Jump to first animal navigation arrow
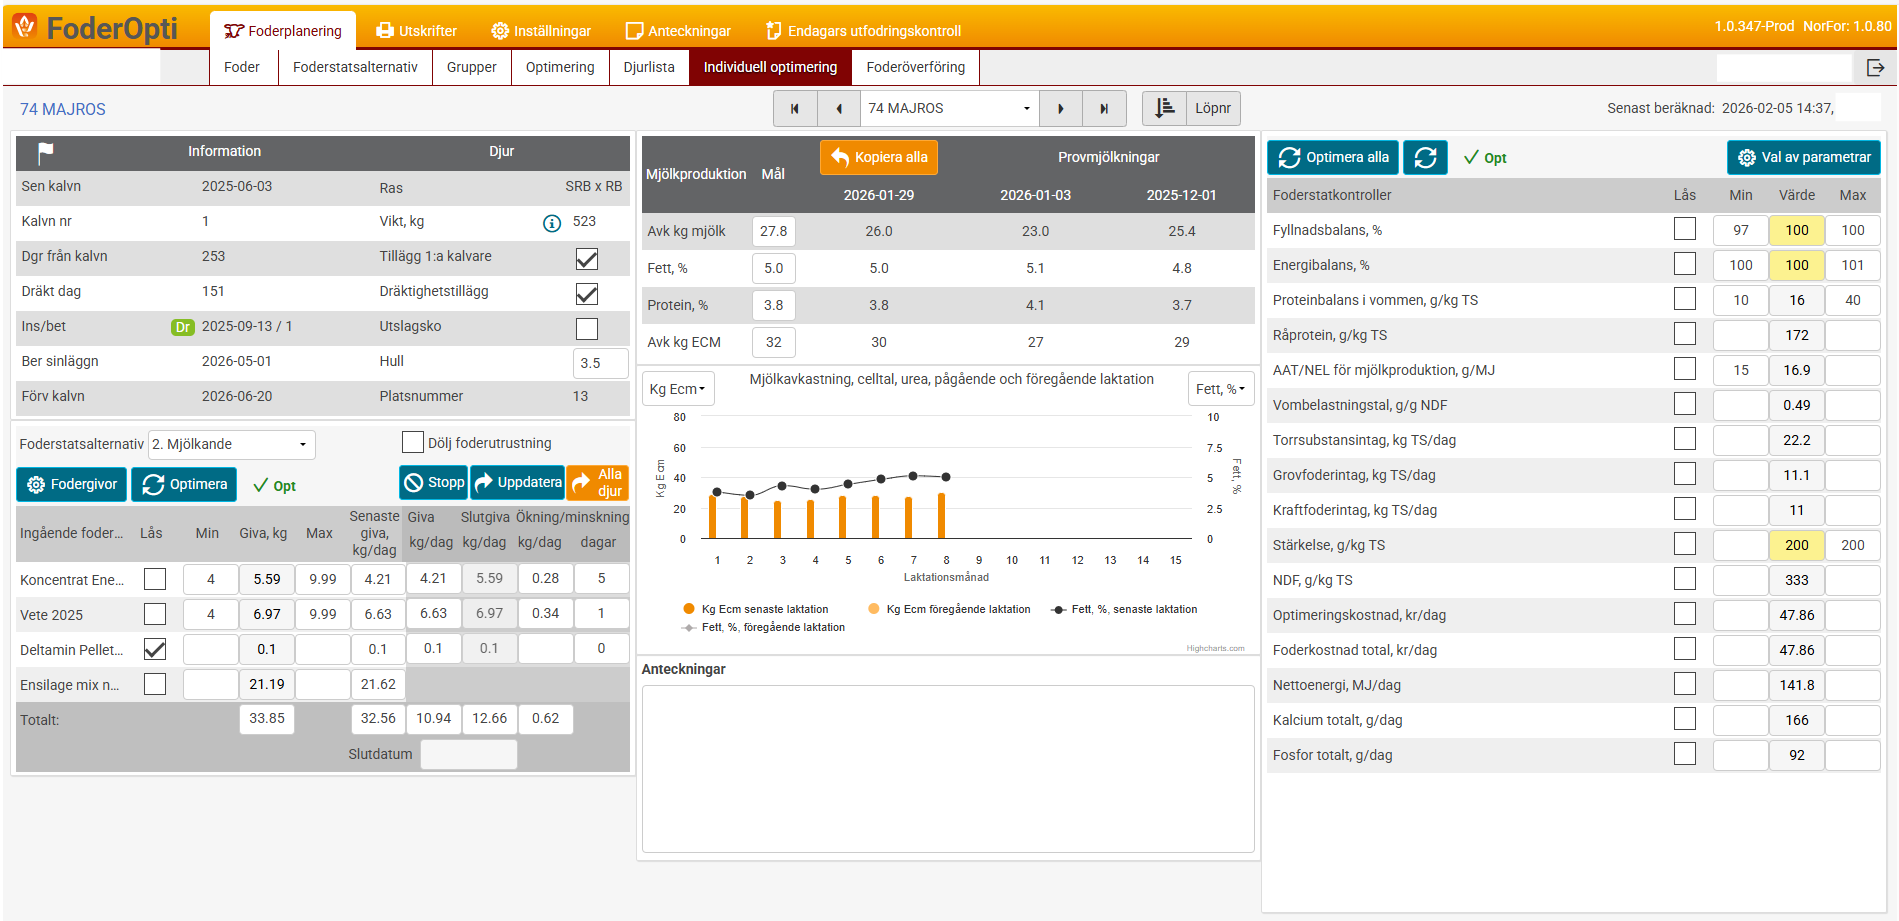This screenshot has height=921, width=1899. tap(795, 109)
